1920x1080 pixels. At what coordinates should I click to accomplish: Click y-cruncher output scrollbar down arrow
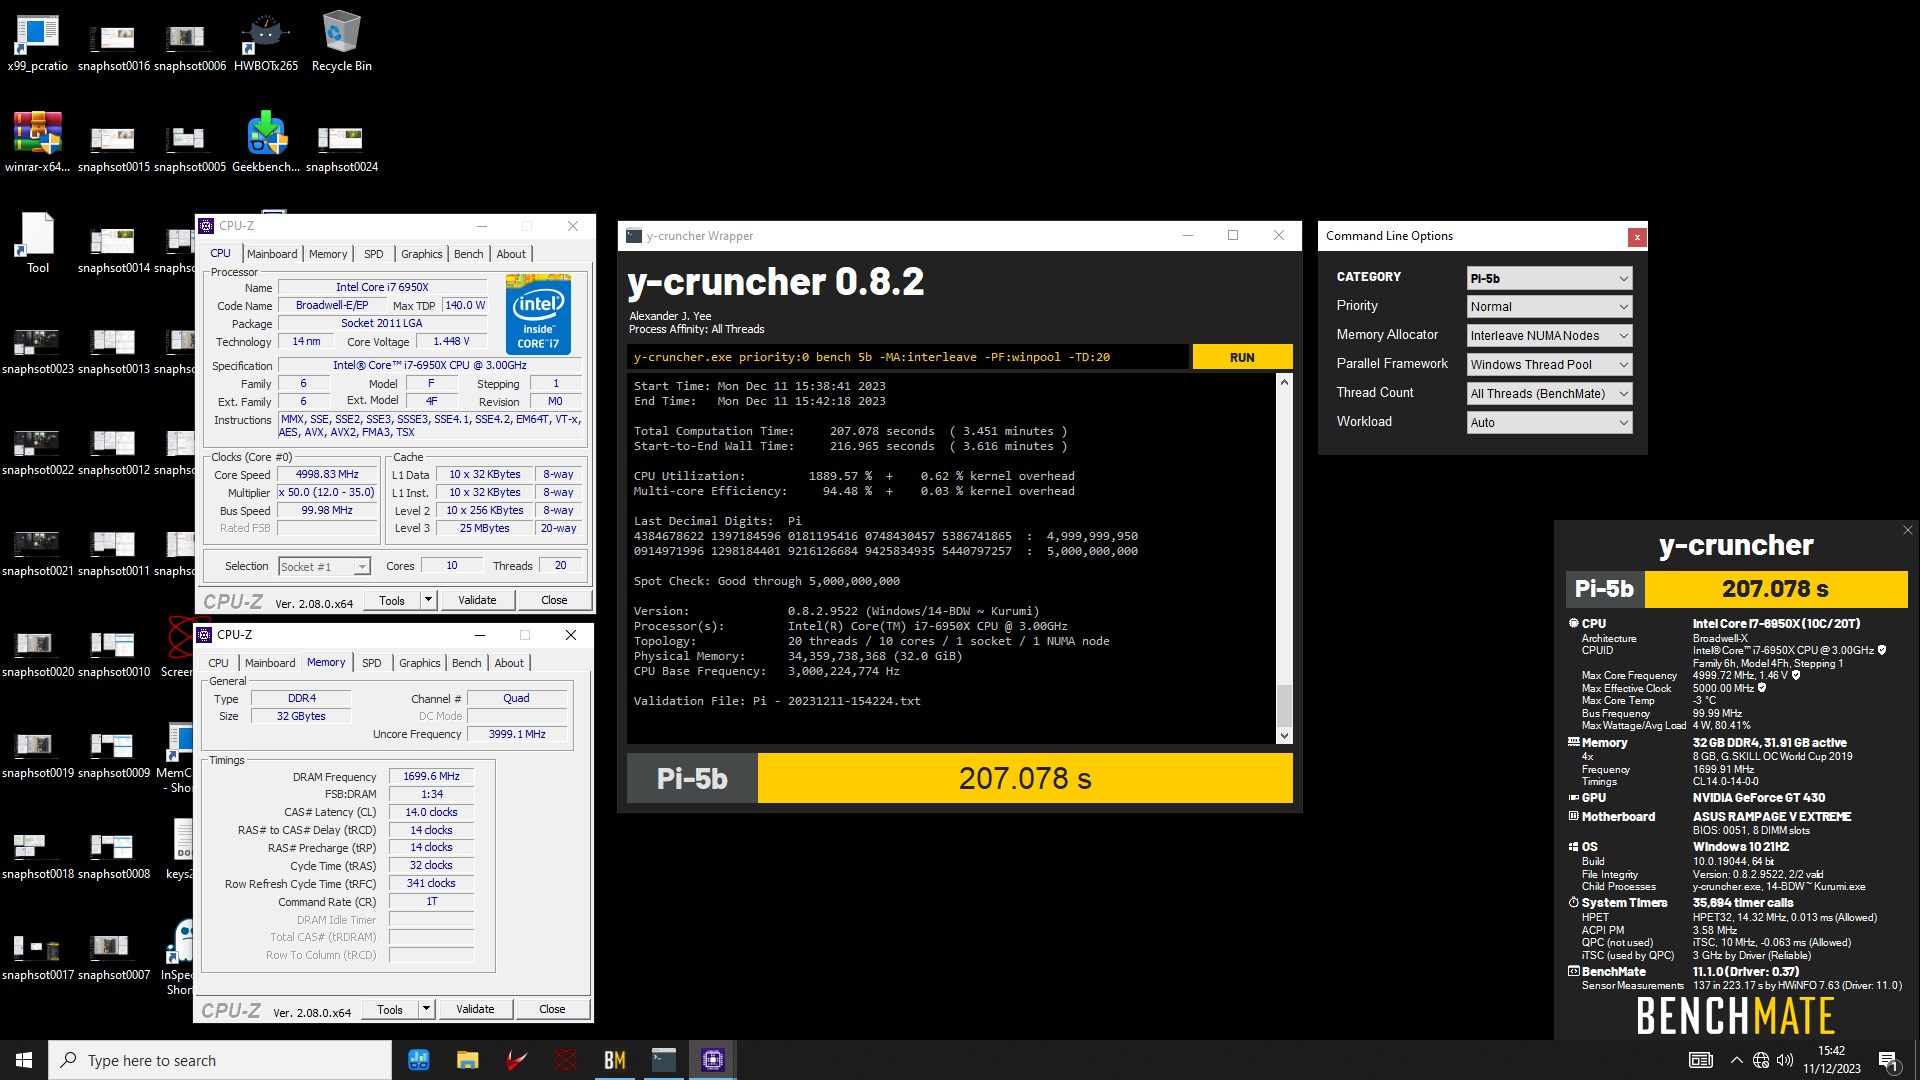[x=1284, y=736]
